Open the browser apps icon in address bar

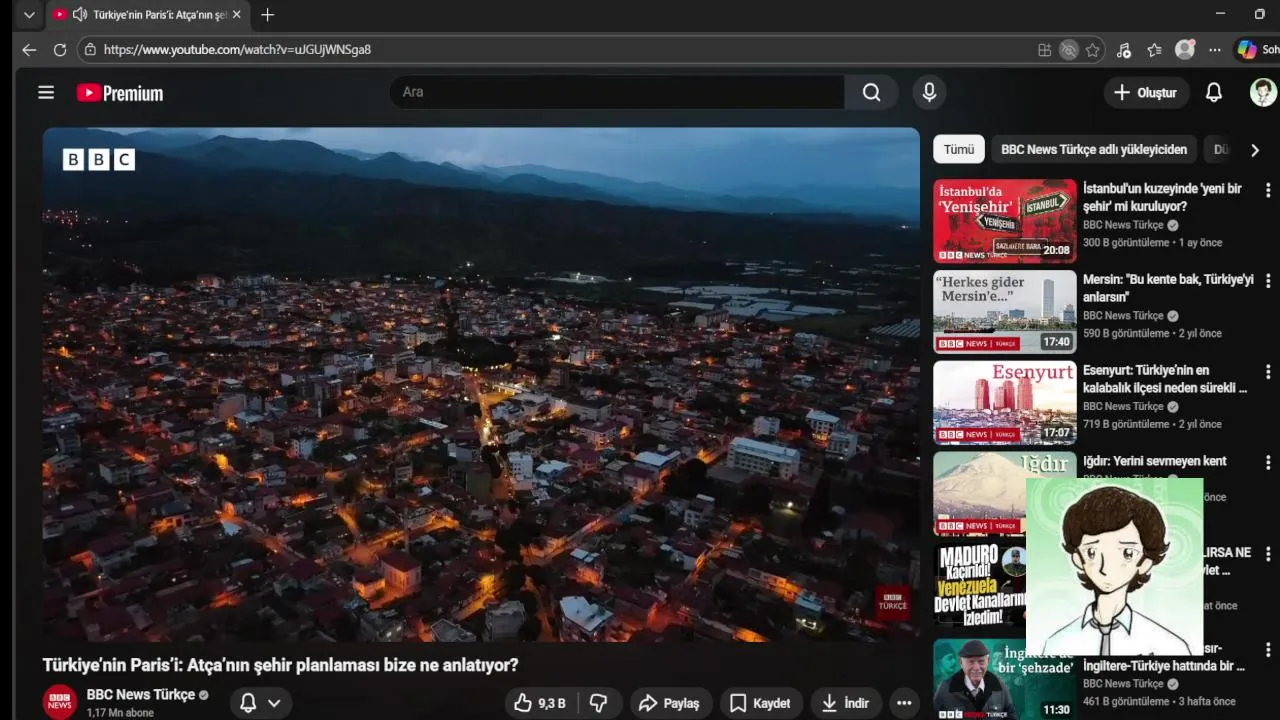click(x=1045, y=50)
